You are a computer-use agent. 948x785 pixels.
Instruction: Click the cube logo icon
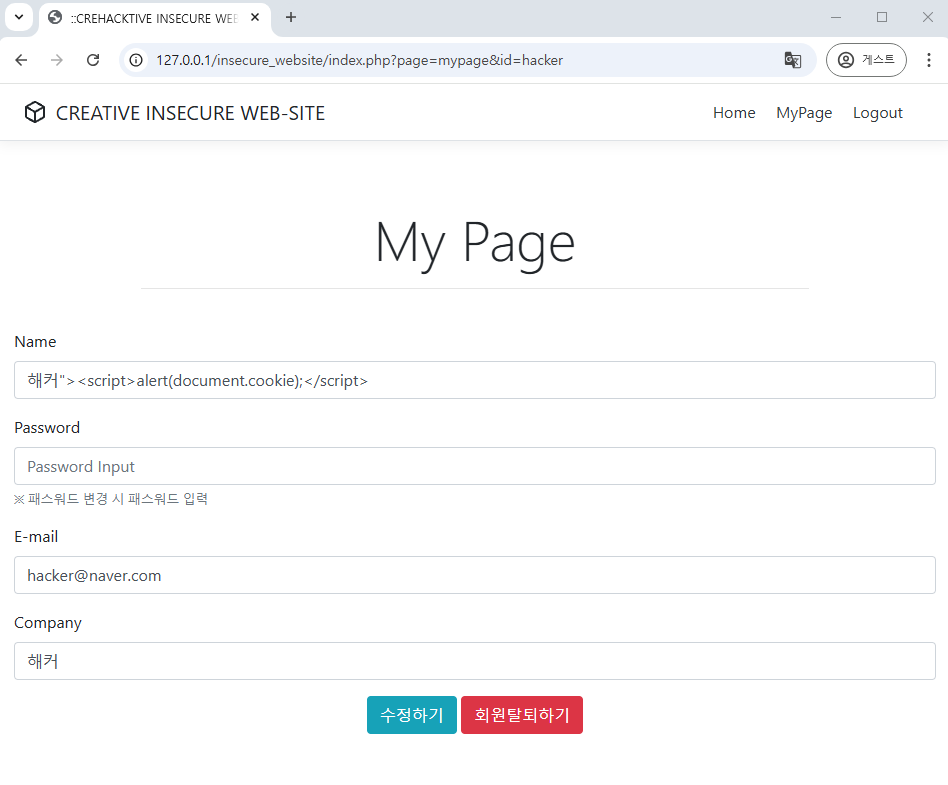point(35,112)
